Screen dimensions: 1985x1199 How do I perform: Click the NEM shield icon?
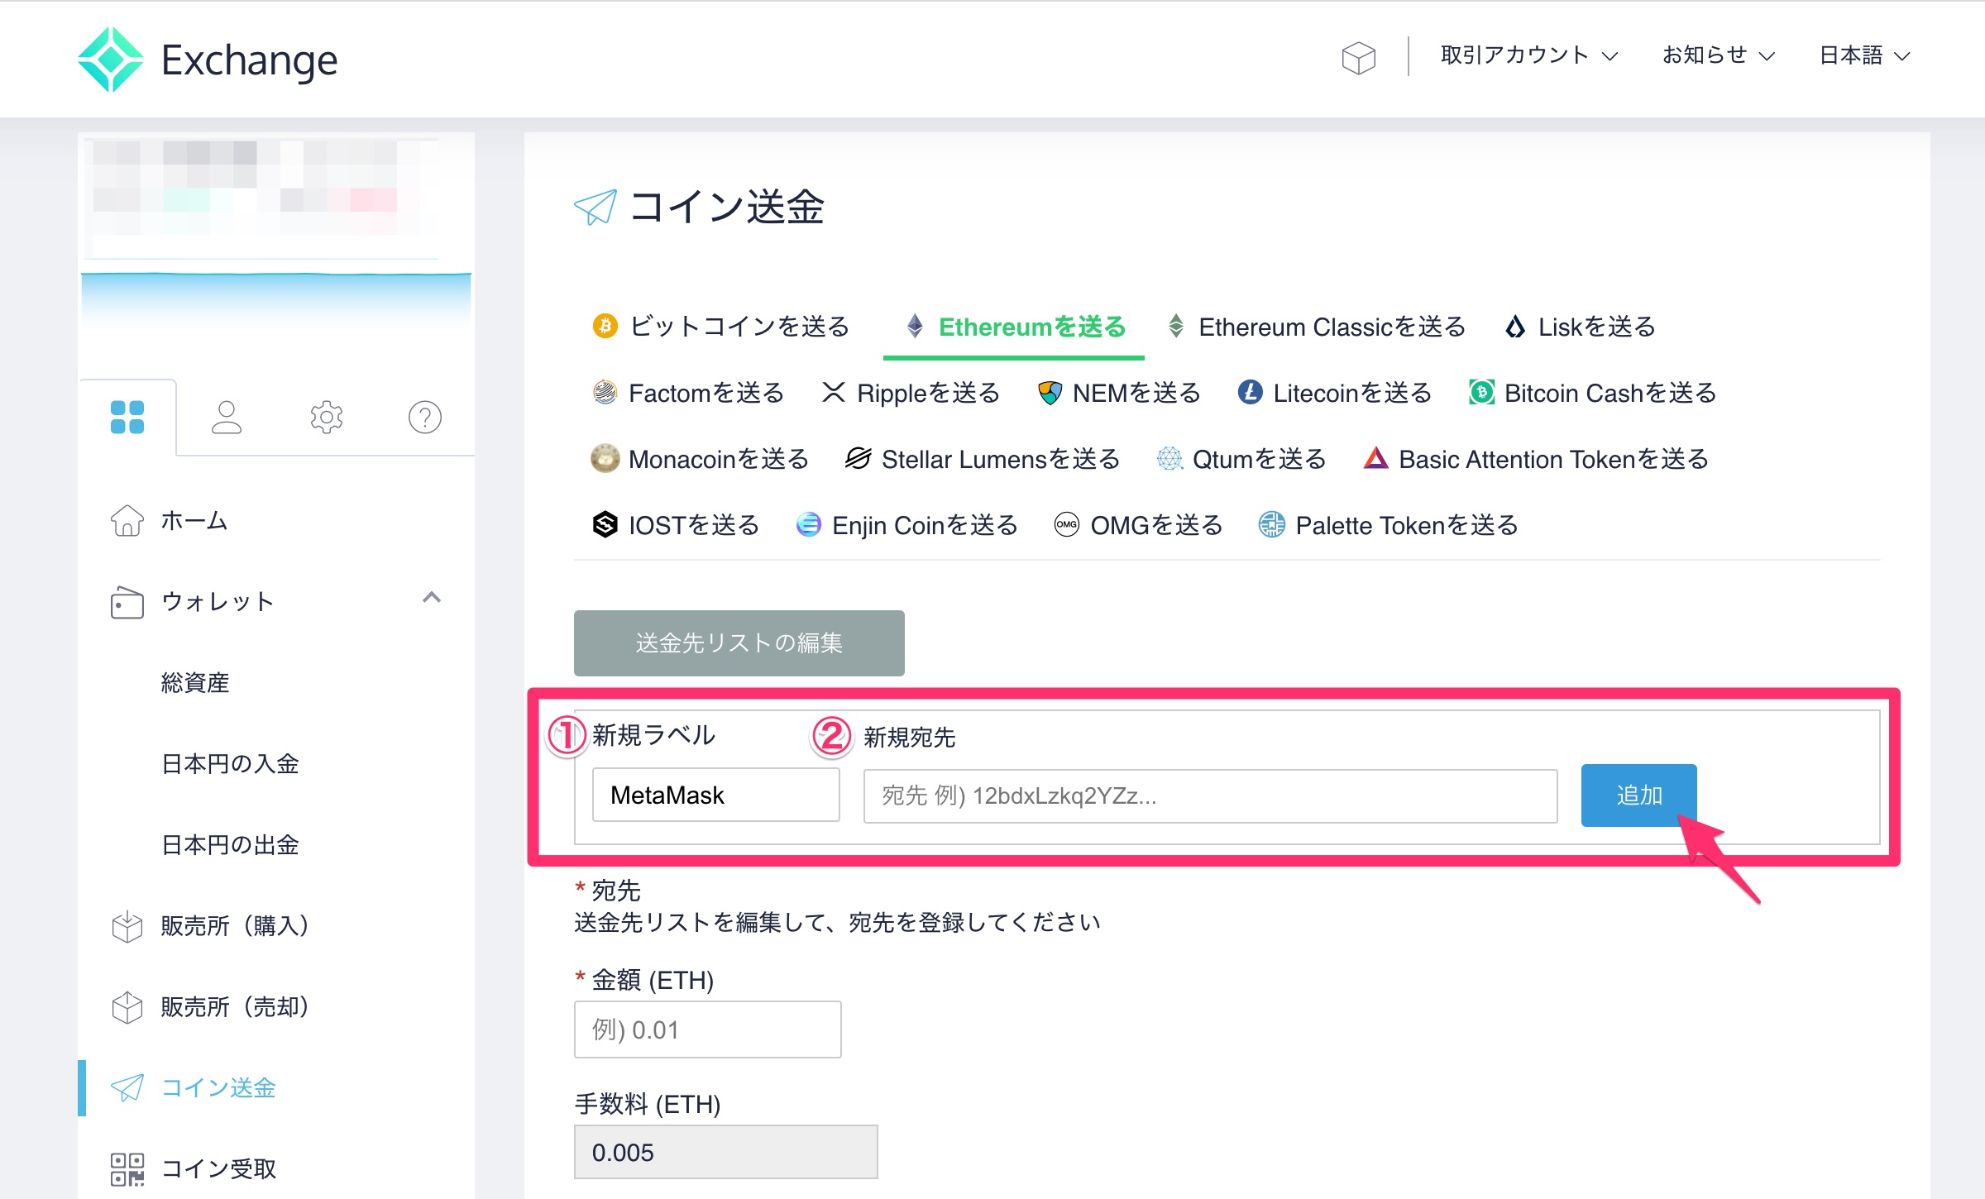click(1049, 392)
